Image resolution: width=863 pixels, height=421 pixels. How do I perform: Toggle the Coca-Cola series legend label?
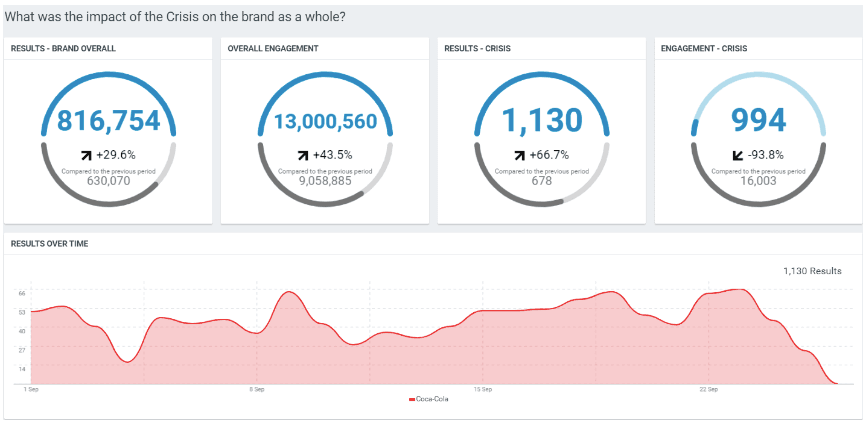[x=432, y=400]
